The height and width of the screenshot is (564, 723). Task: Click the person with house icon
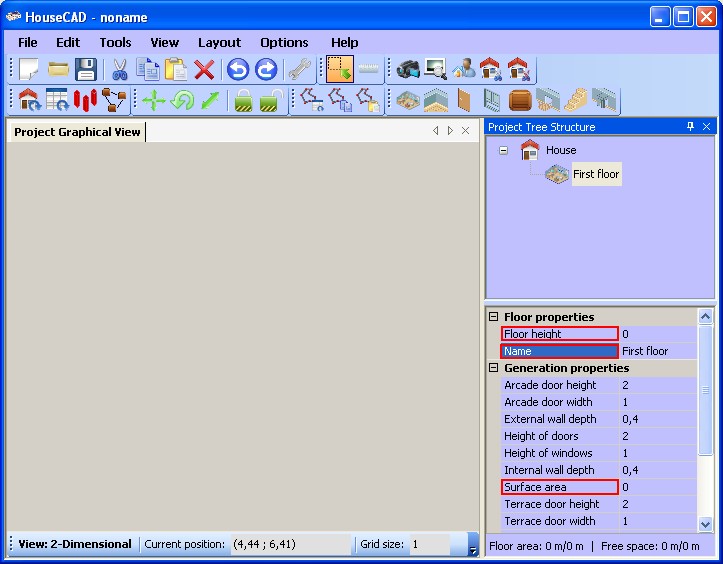(464, 69)
